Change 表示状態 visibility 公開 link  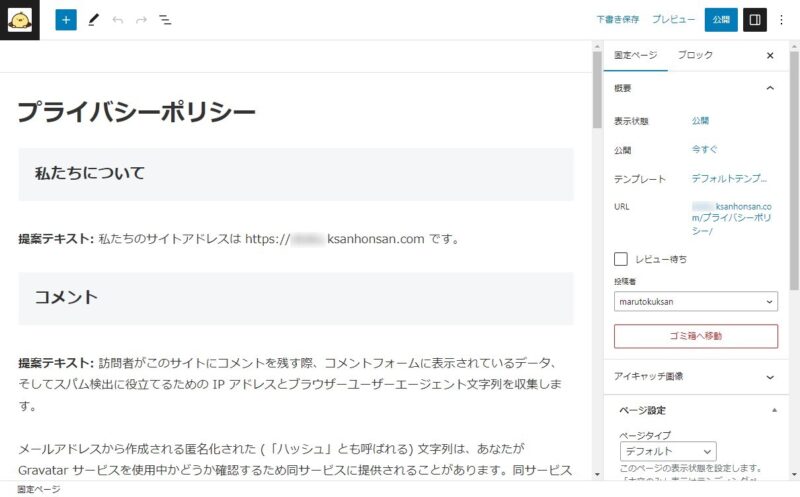(x=700, y=120)
